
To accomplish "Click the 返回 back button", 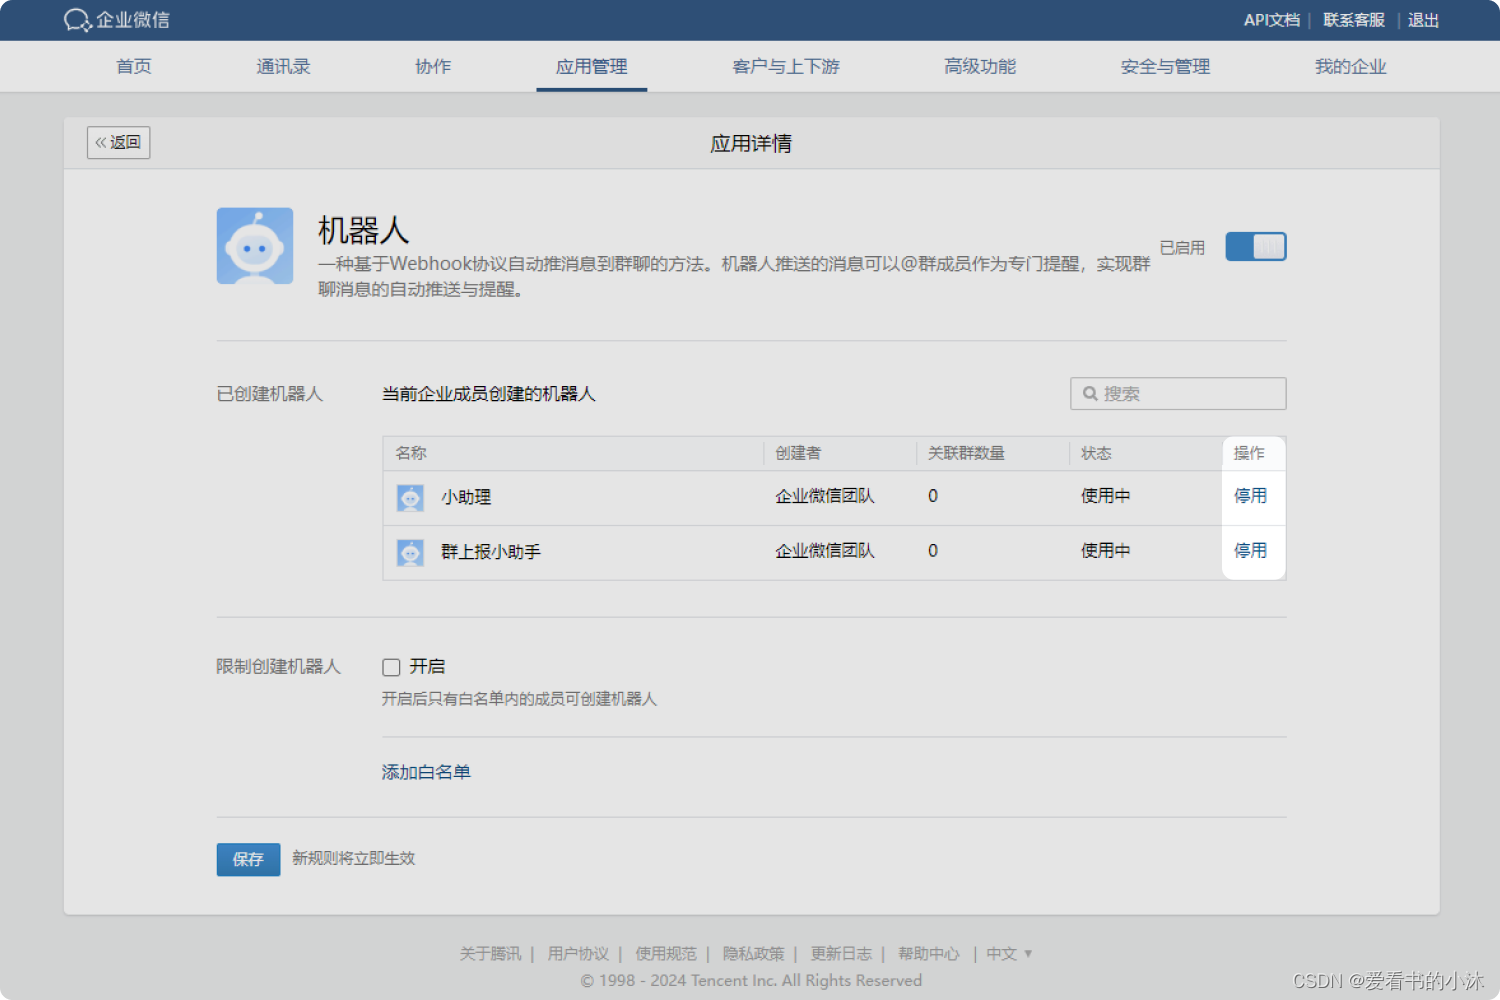I will point(118,143).
